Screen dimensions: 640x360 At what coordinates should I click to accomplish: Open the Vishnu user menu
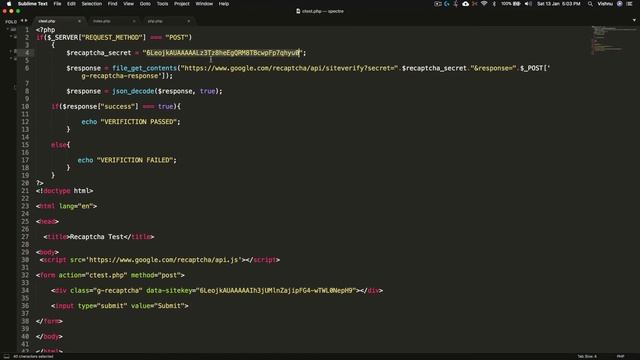coord(605,4)
